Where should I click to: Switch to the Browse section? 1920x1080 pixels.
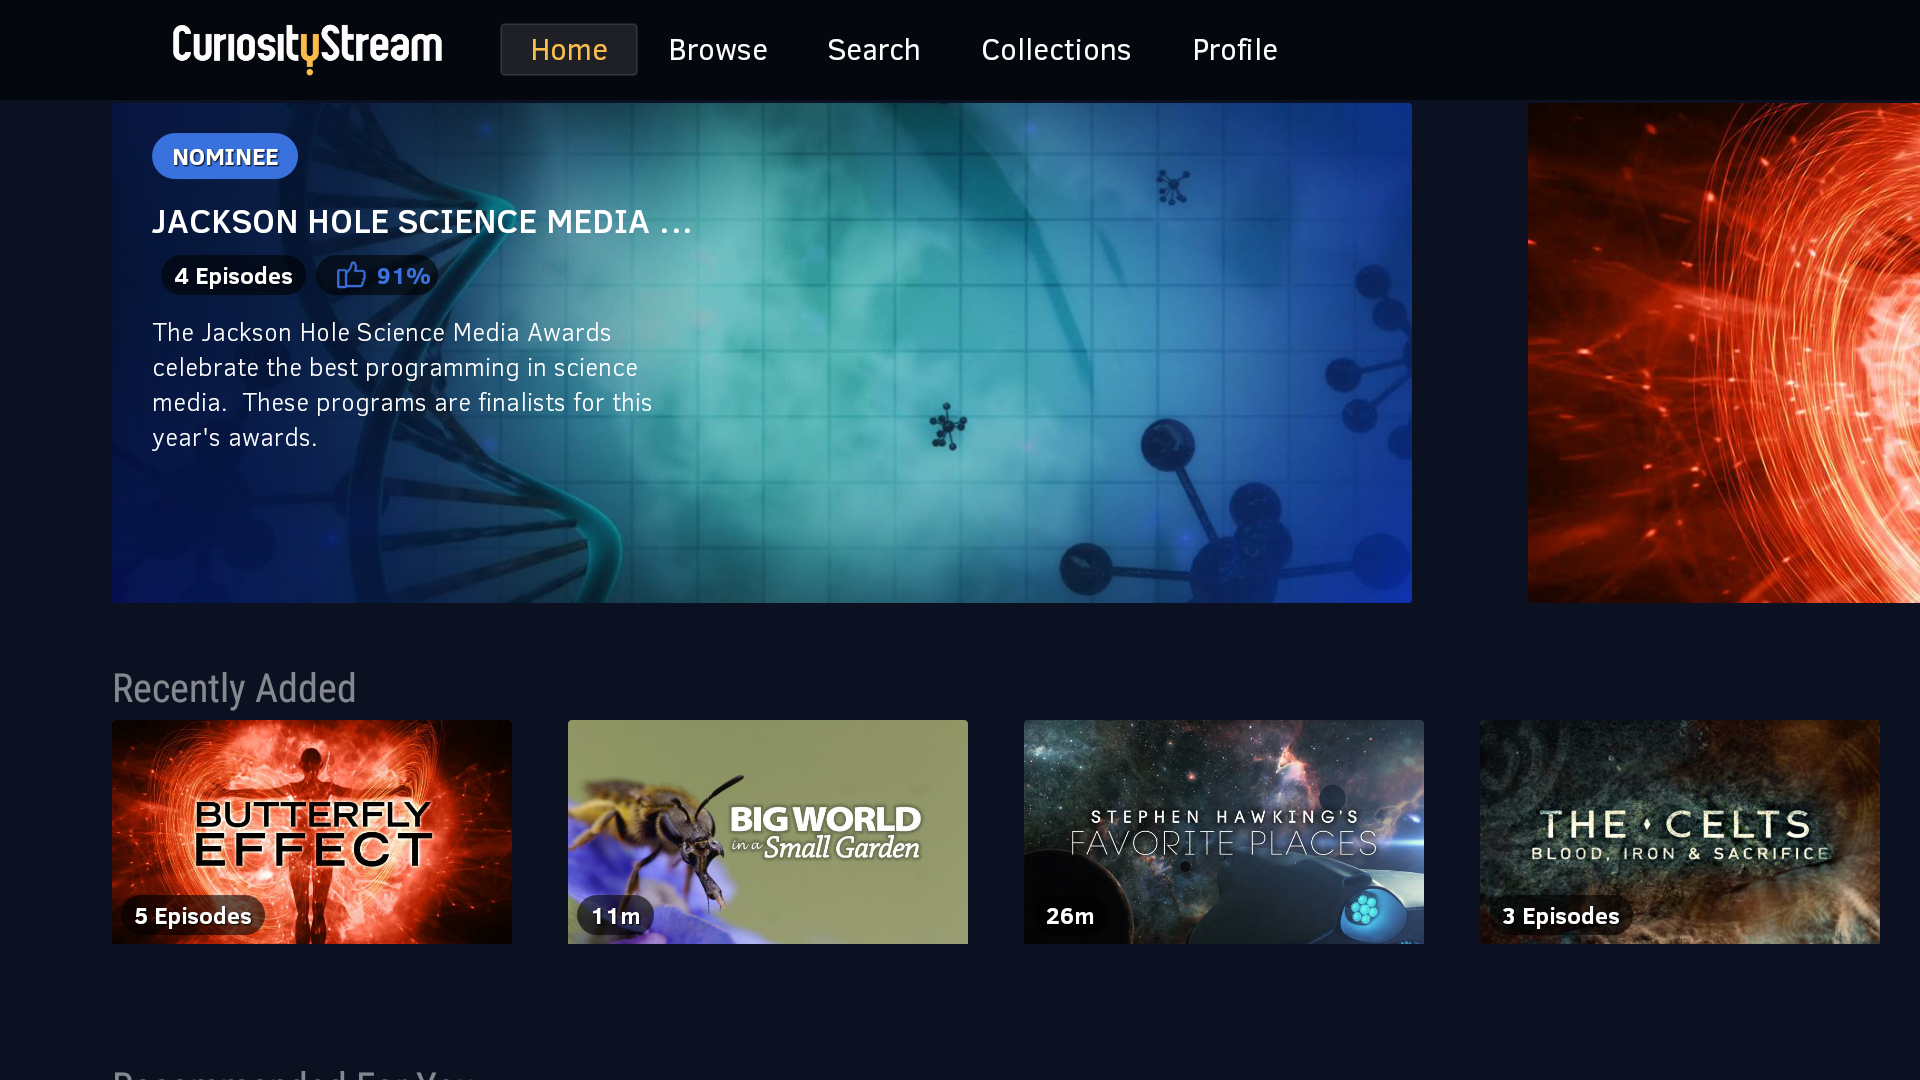pos(718,49)
